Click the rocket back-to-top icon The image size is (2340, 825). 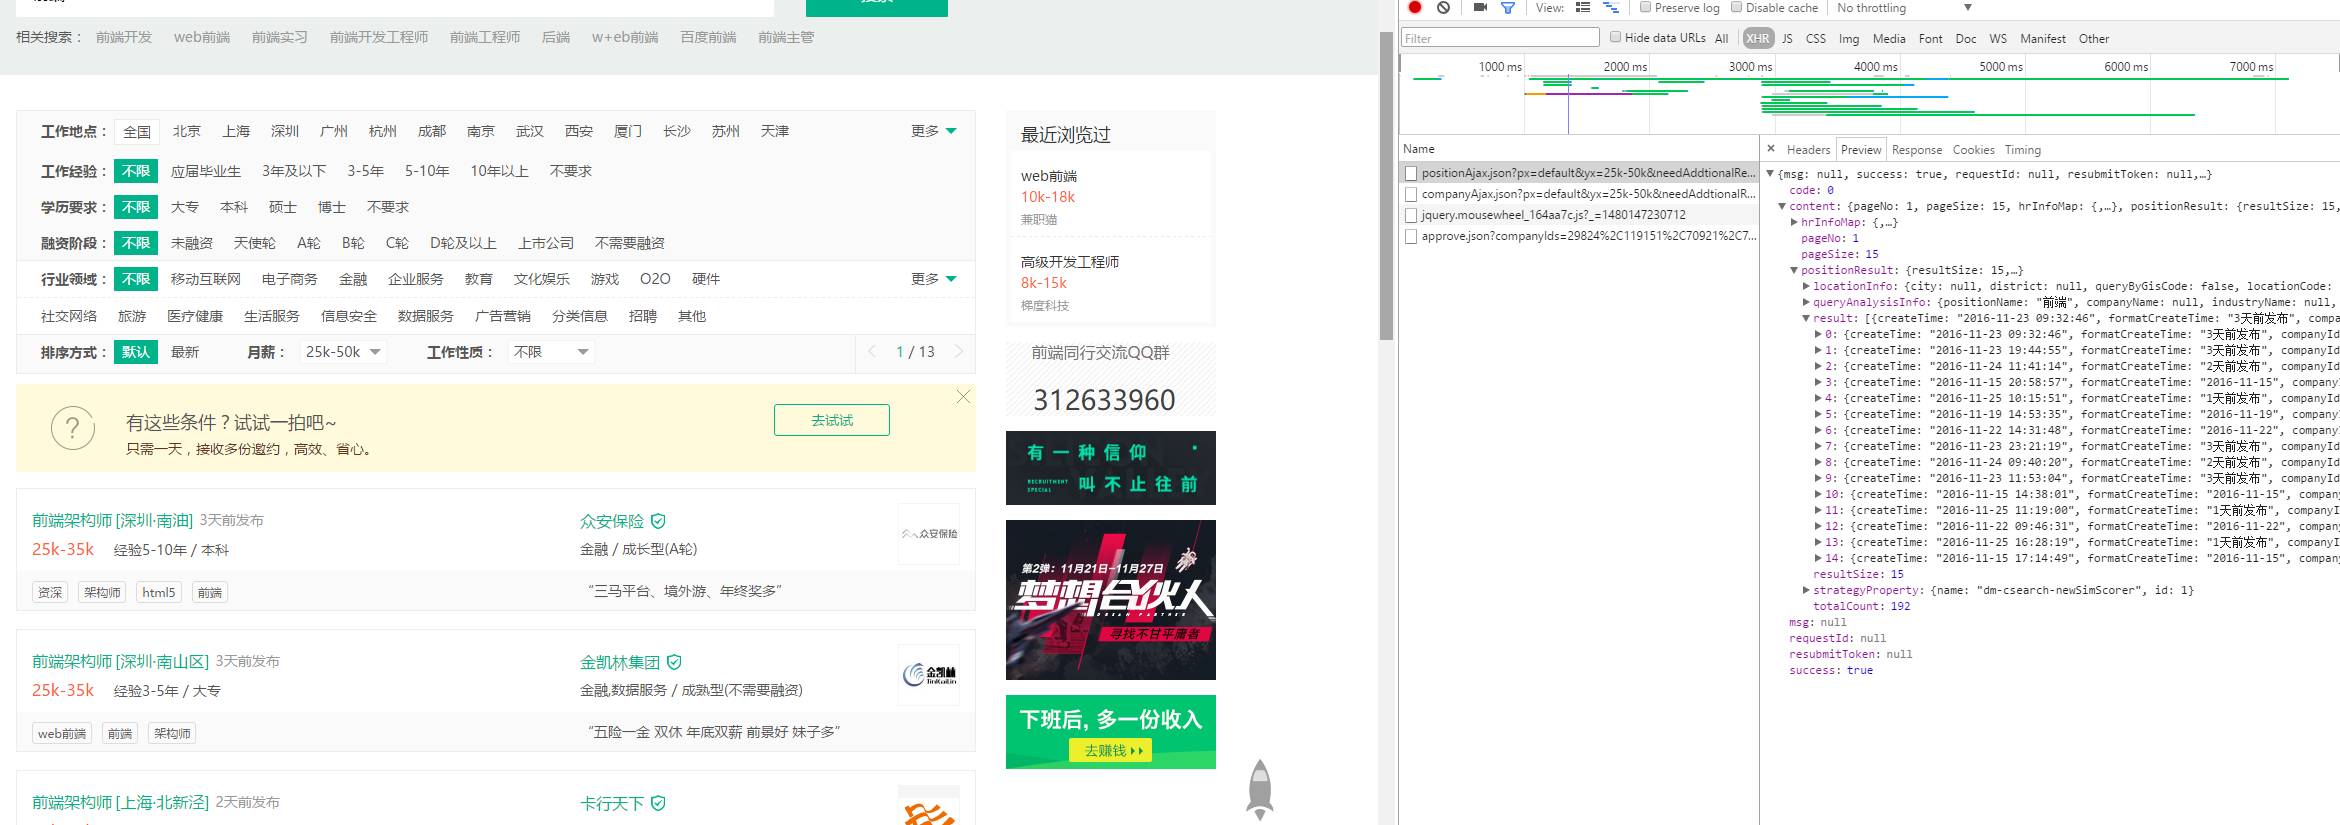click(1260, 789)
